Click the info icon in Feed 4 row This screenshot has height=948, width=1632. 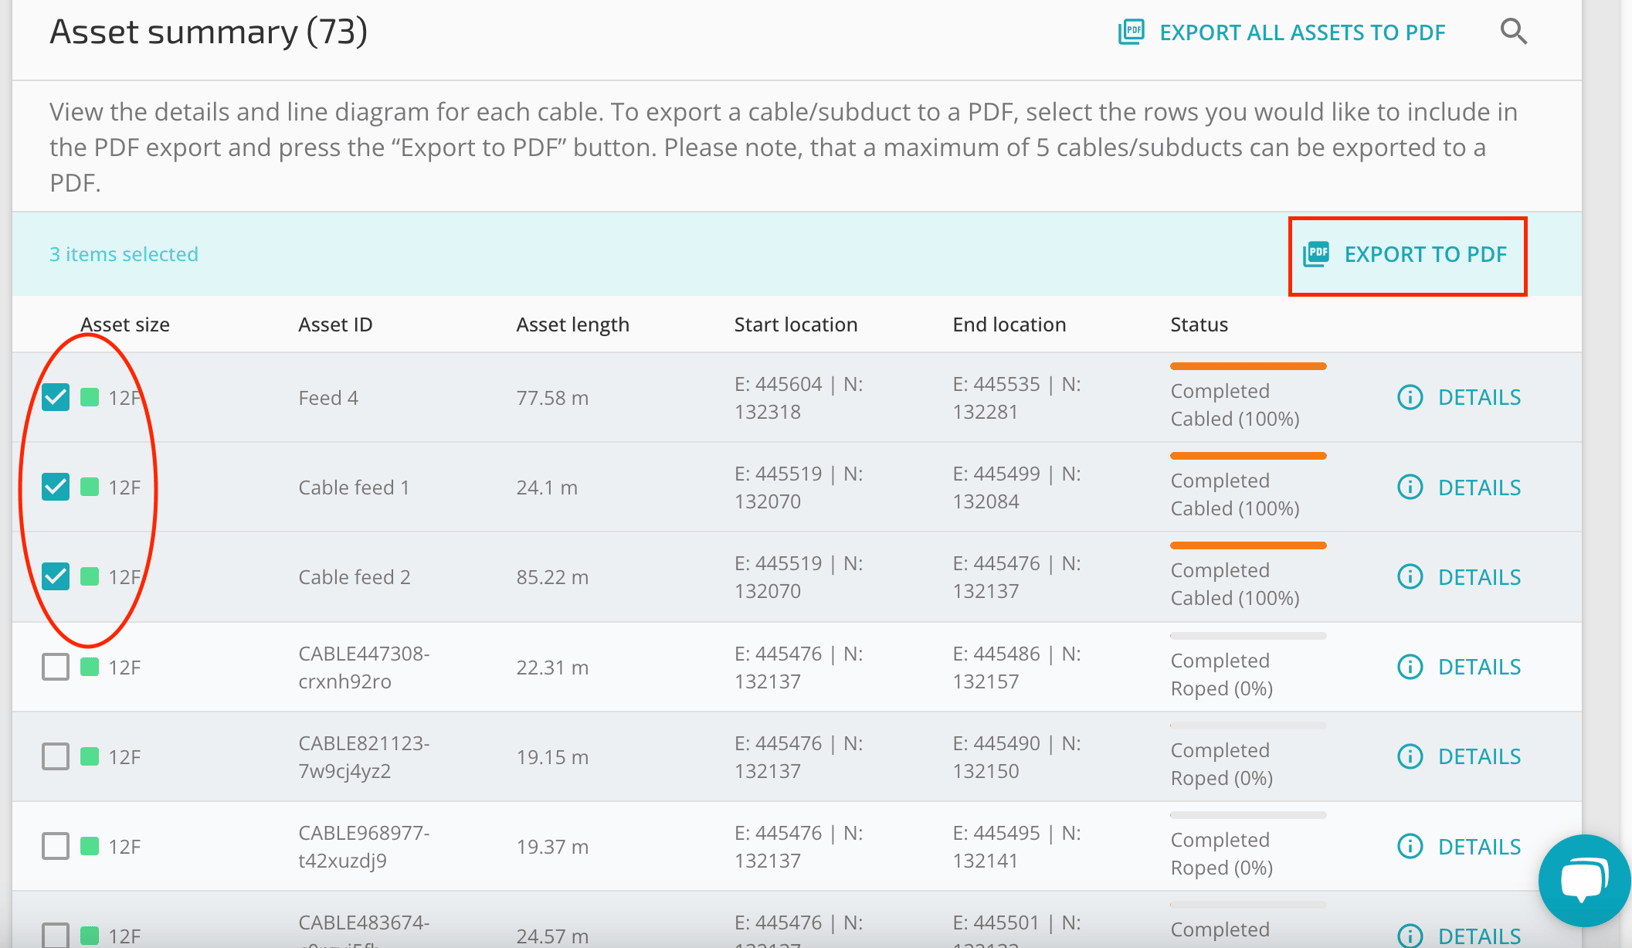(1410, 397)
